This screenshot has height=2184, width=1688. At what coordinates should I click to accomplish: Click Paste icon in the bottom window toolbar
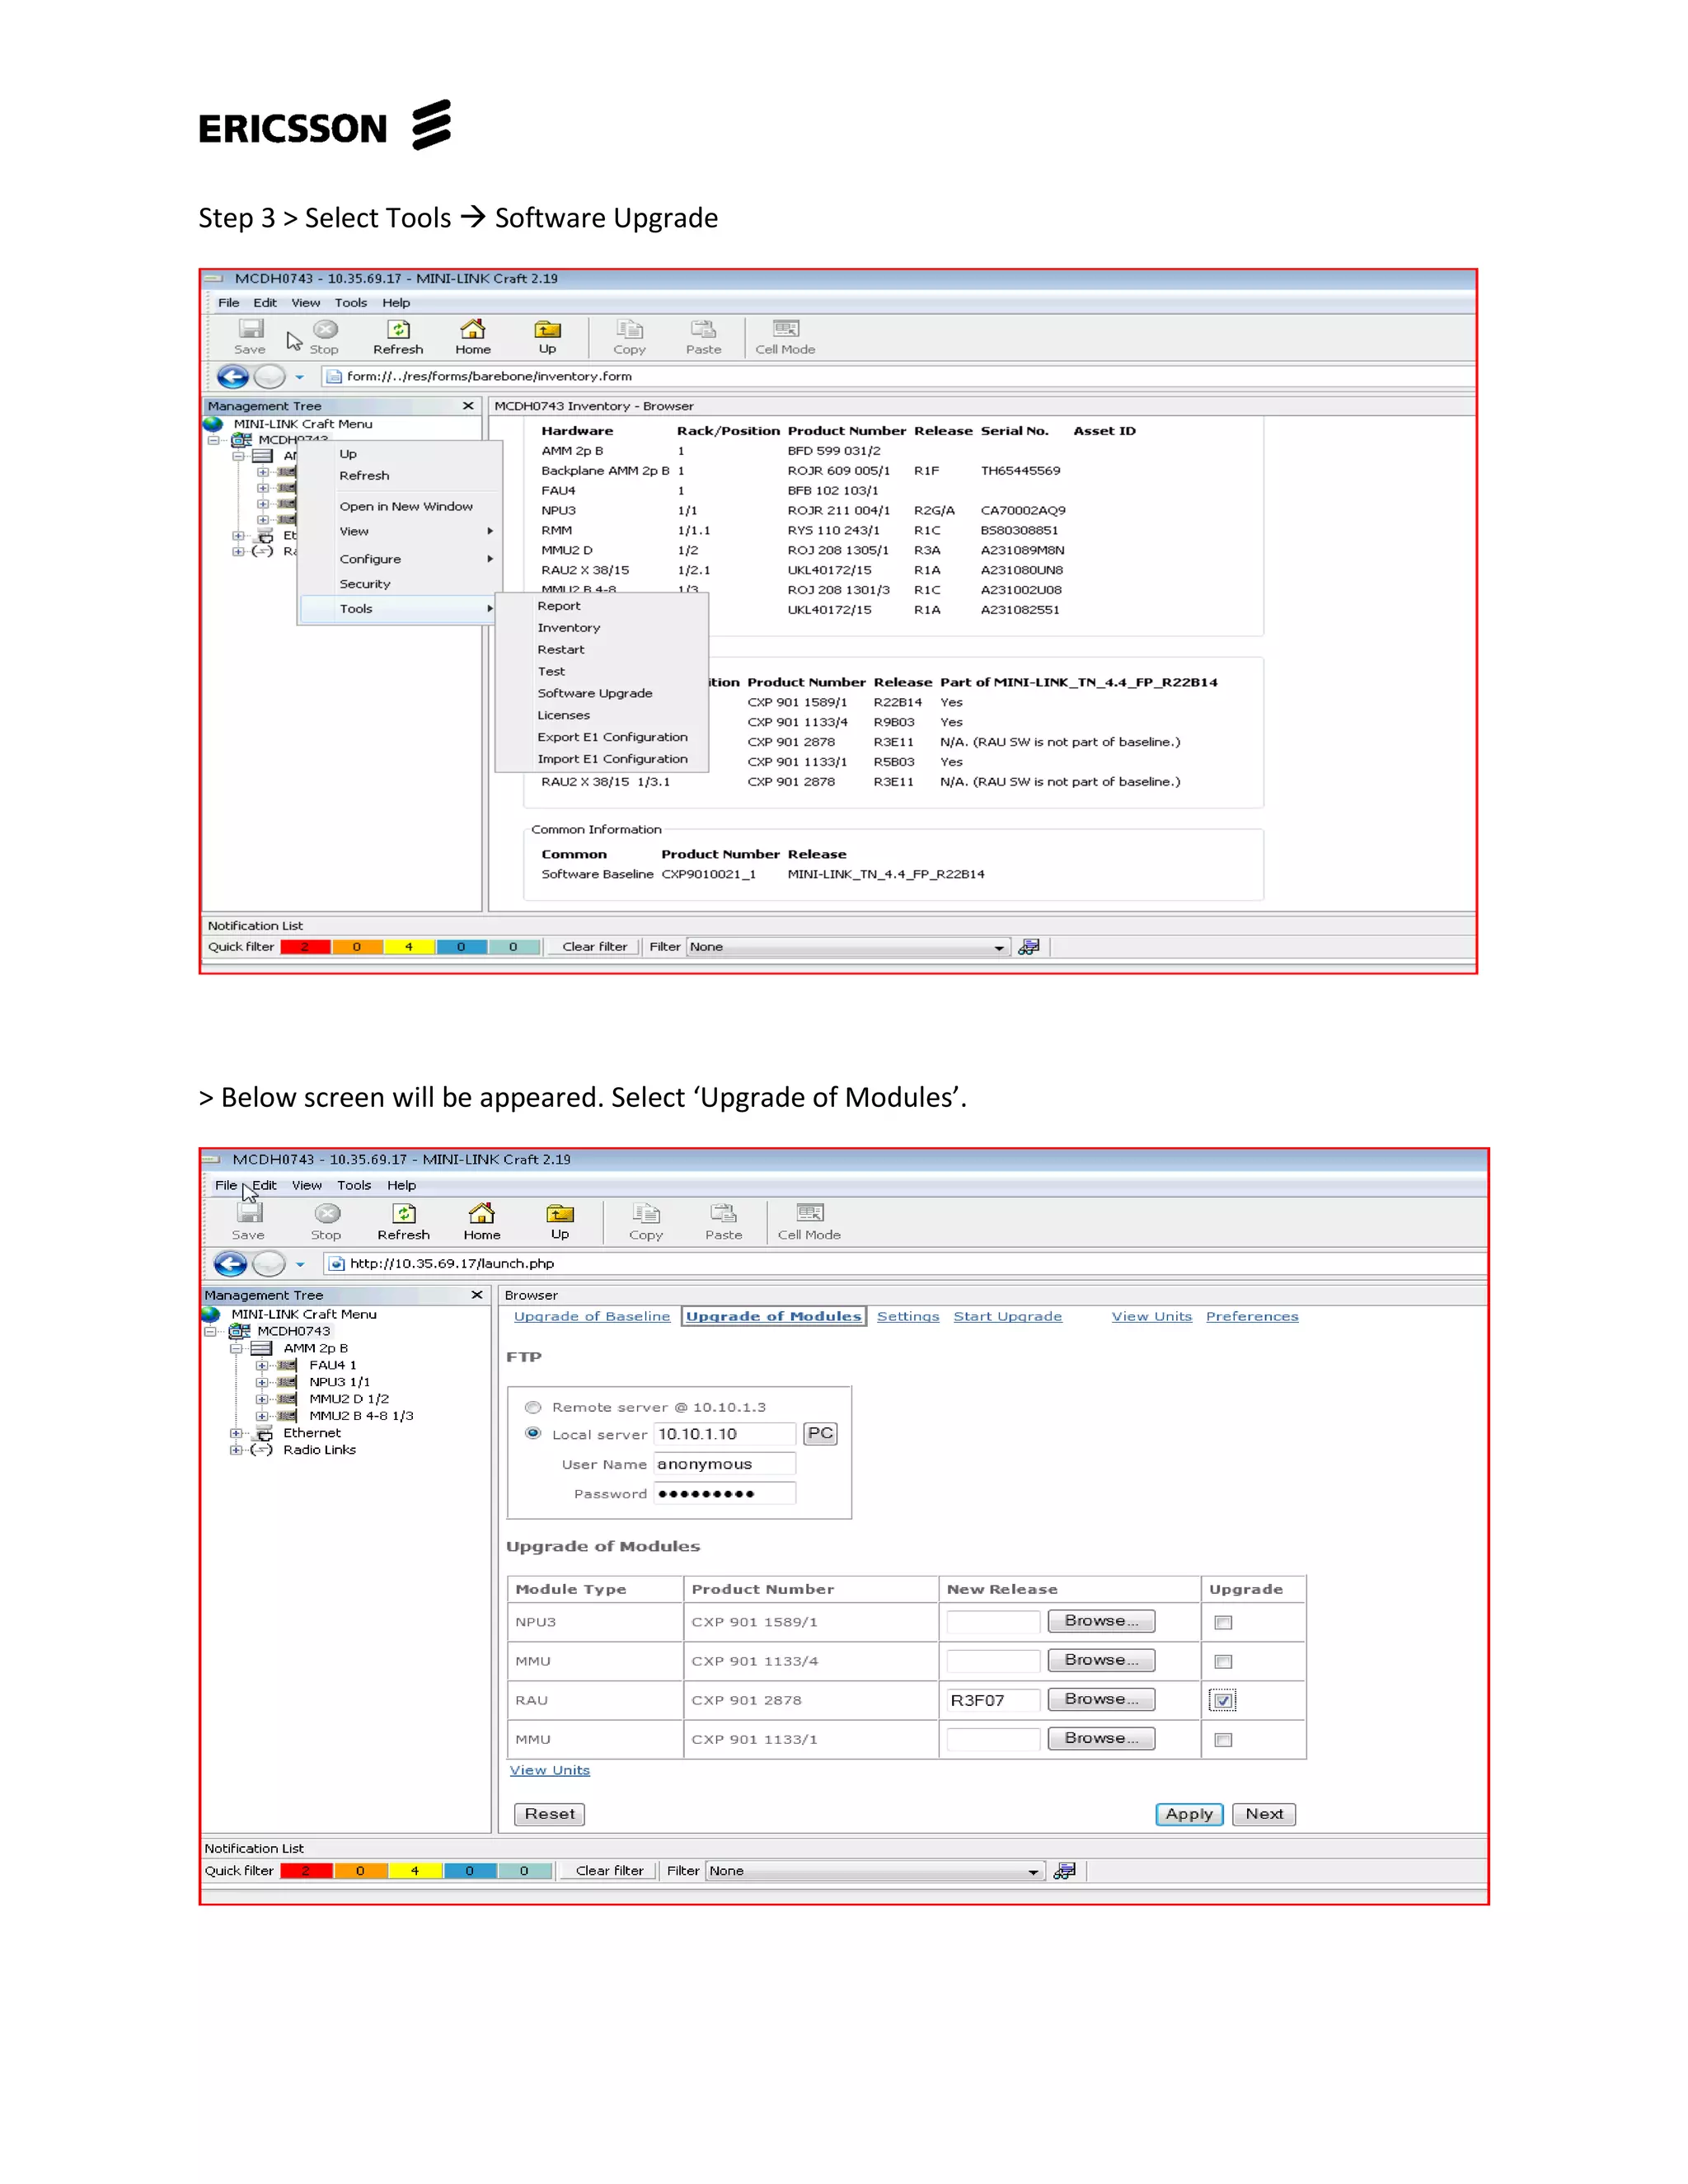723,1213
